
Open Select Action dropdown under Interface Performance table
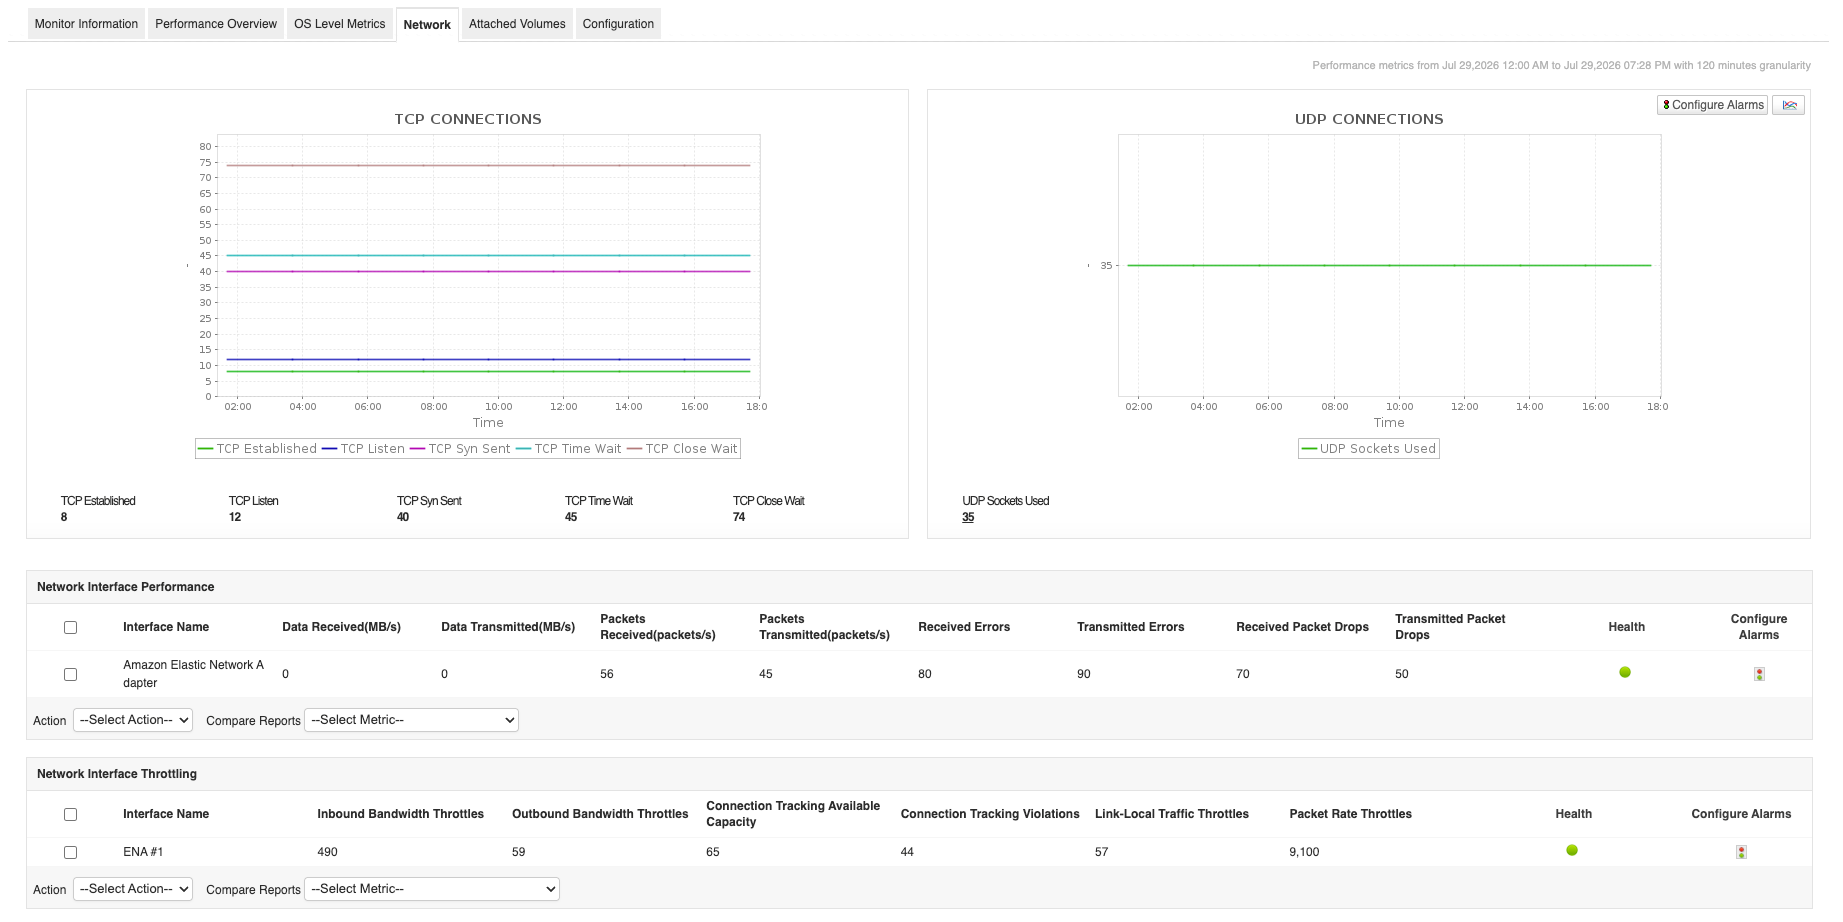pos(133,720)
